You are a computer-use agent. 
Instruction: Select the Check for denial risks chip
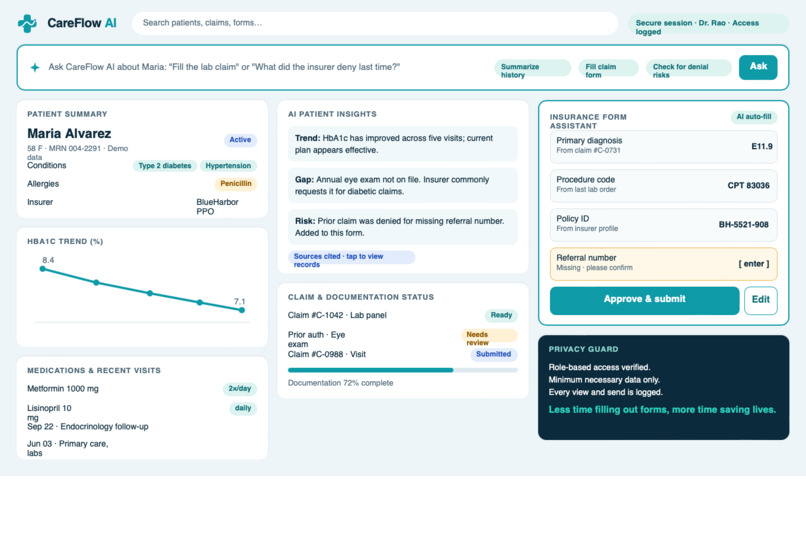pos(688,68)
